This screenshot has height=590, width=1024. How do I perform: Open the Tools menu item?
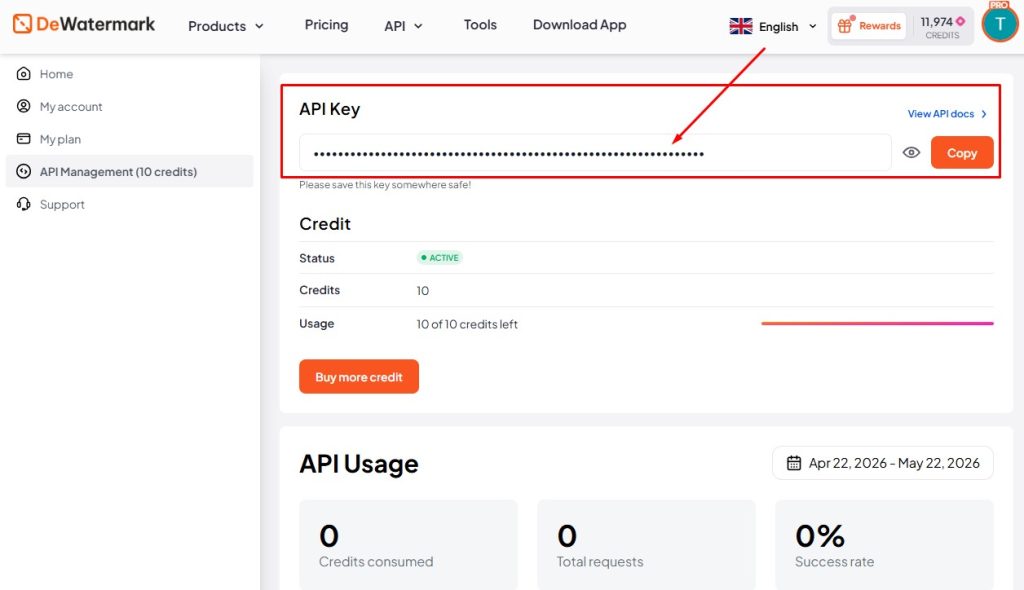pos(480,25)
